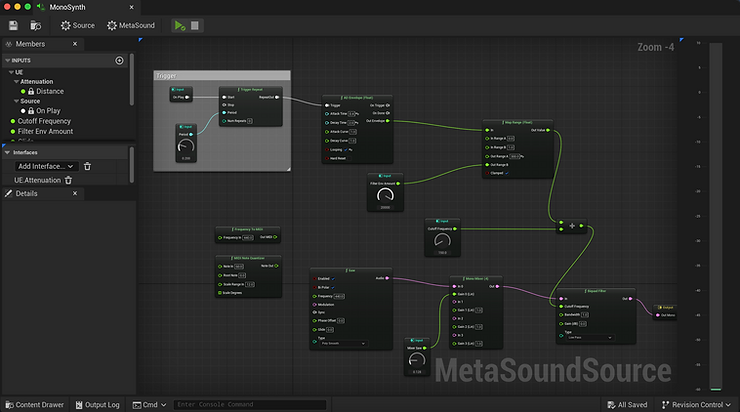Collapse the UE tree group
Screen dimensions: 740x412
coord(11,72)
